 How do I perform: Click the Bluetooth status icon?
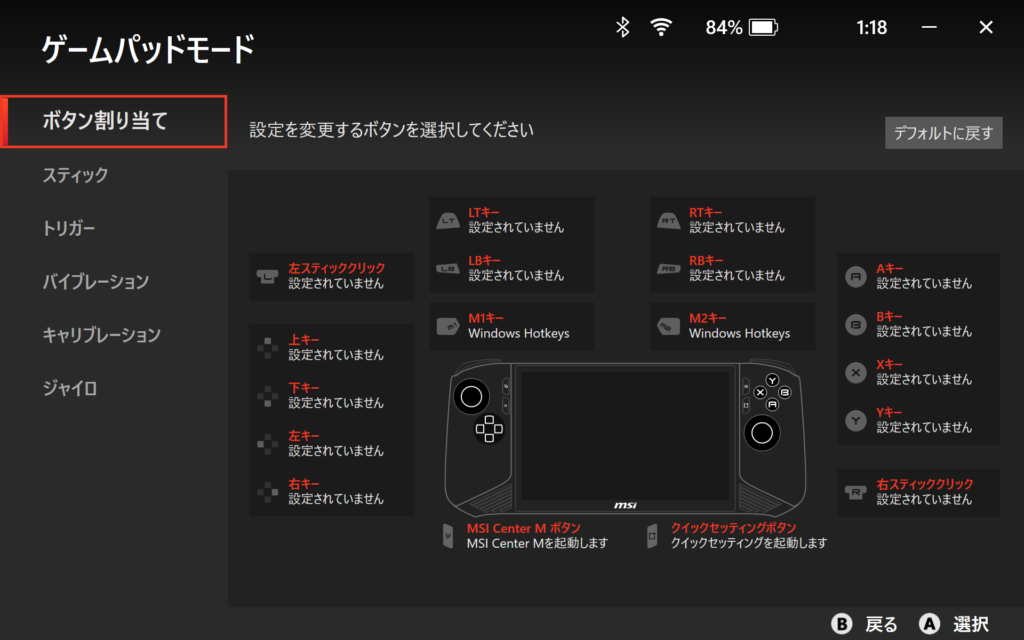(622, 27)
